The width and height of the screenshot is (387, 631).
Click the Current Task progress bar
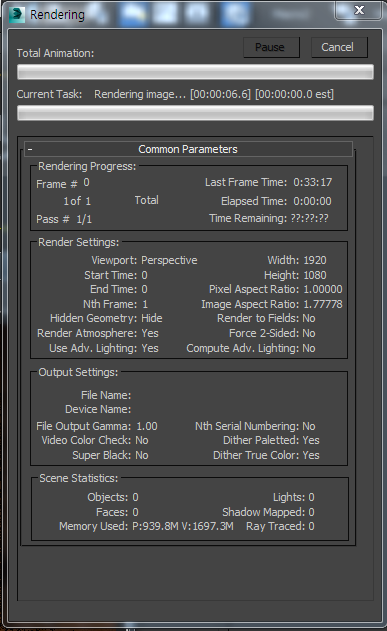195,113
